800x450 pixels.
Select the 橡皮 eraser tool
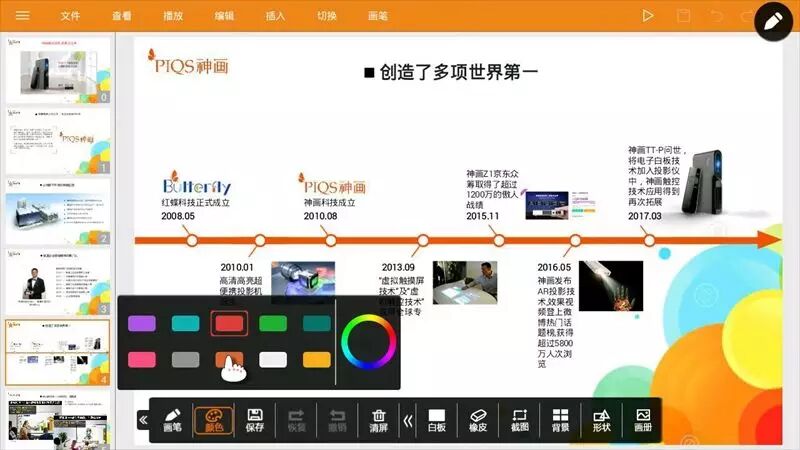(478, 420)
